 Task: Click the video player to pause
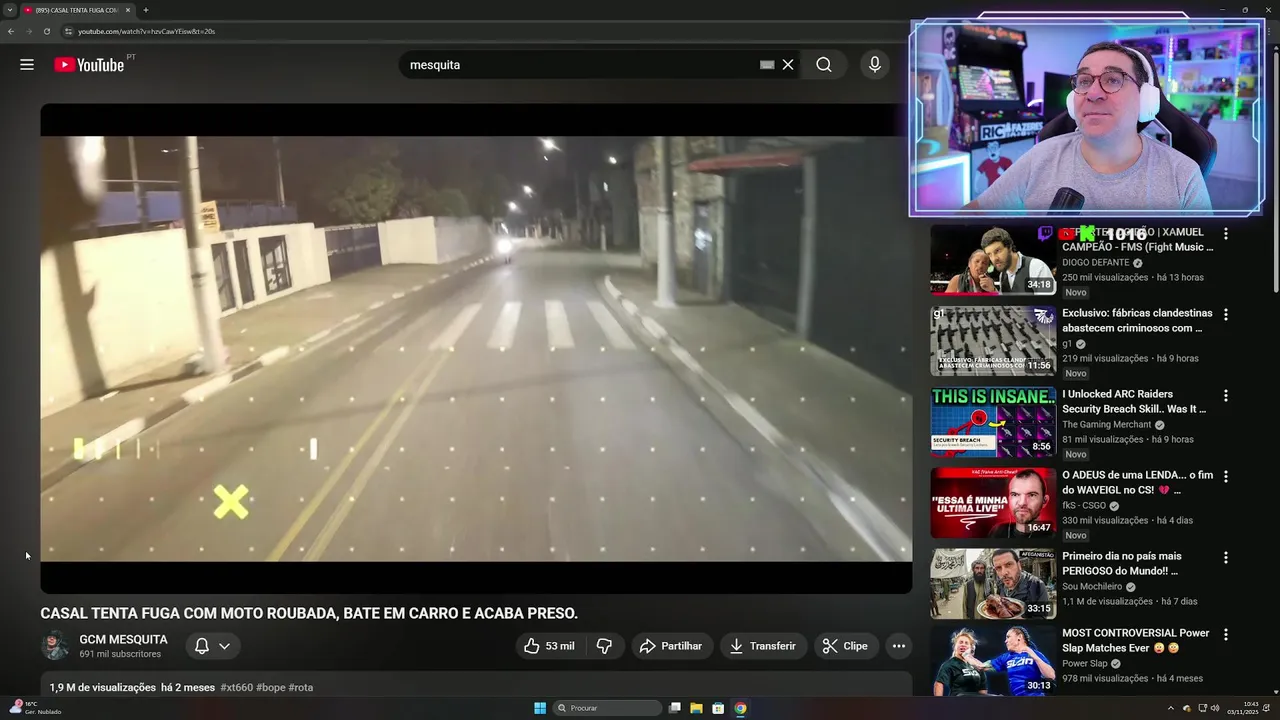click(x=476, y=349)
